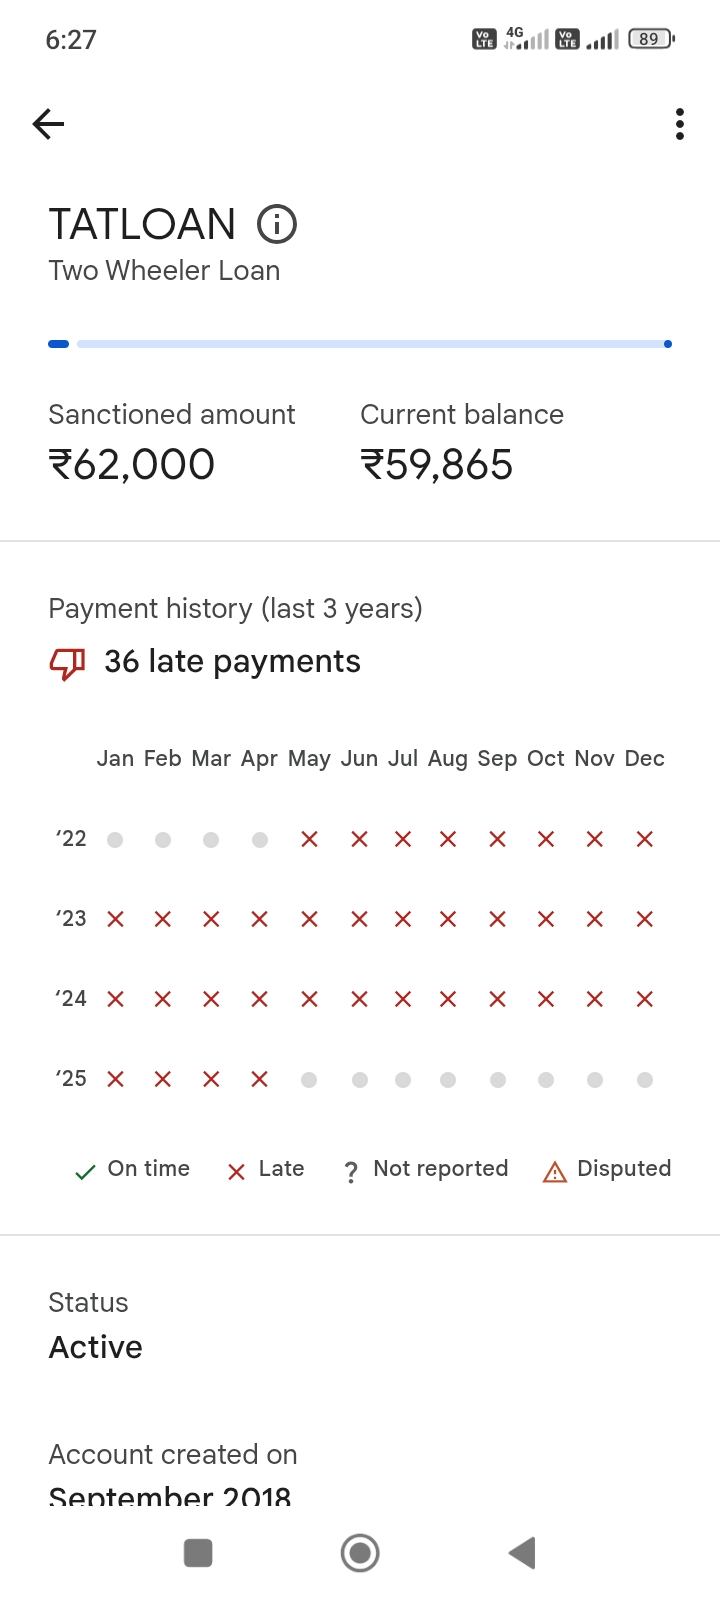Tap the January '23 late mark
This screenshot has height=1600, width=720.
click(115, 919)
